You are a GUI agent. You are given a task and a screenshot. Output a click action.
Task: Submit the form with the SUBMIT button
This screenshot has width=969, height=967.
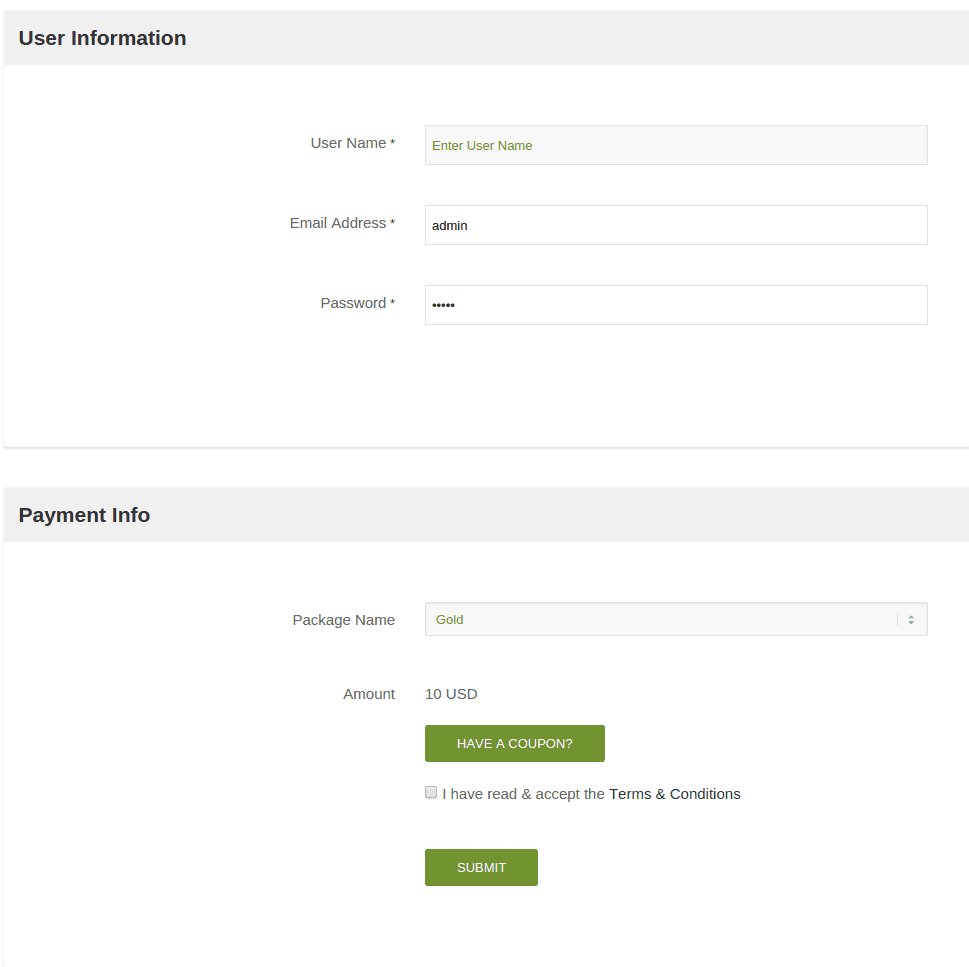click(x=481, y=867)
